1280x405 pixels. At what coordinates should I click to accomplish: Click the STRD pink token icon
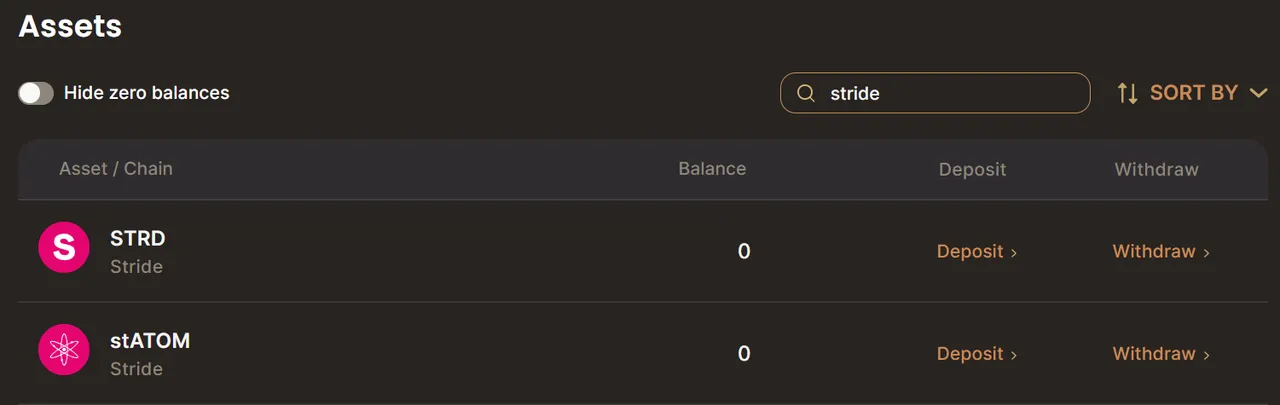tap(64, 248)
